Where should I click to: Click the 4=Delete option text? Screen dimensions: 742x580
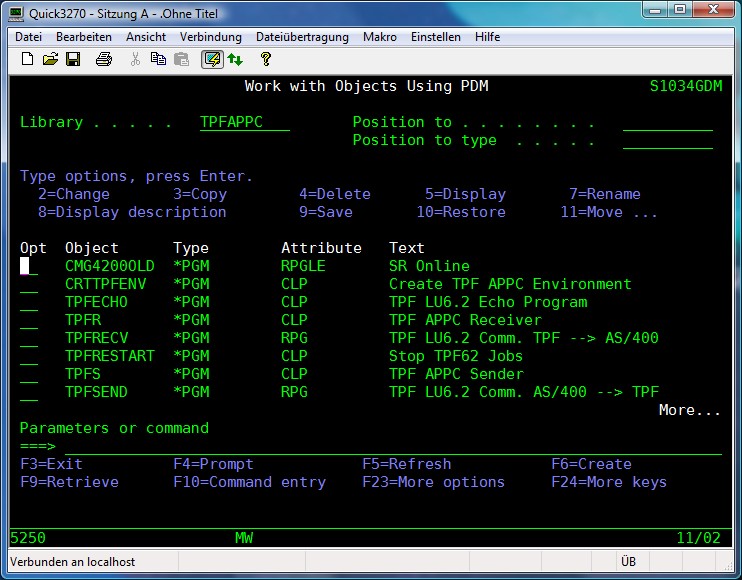coord(335,194)
